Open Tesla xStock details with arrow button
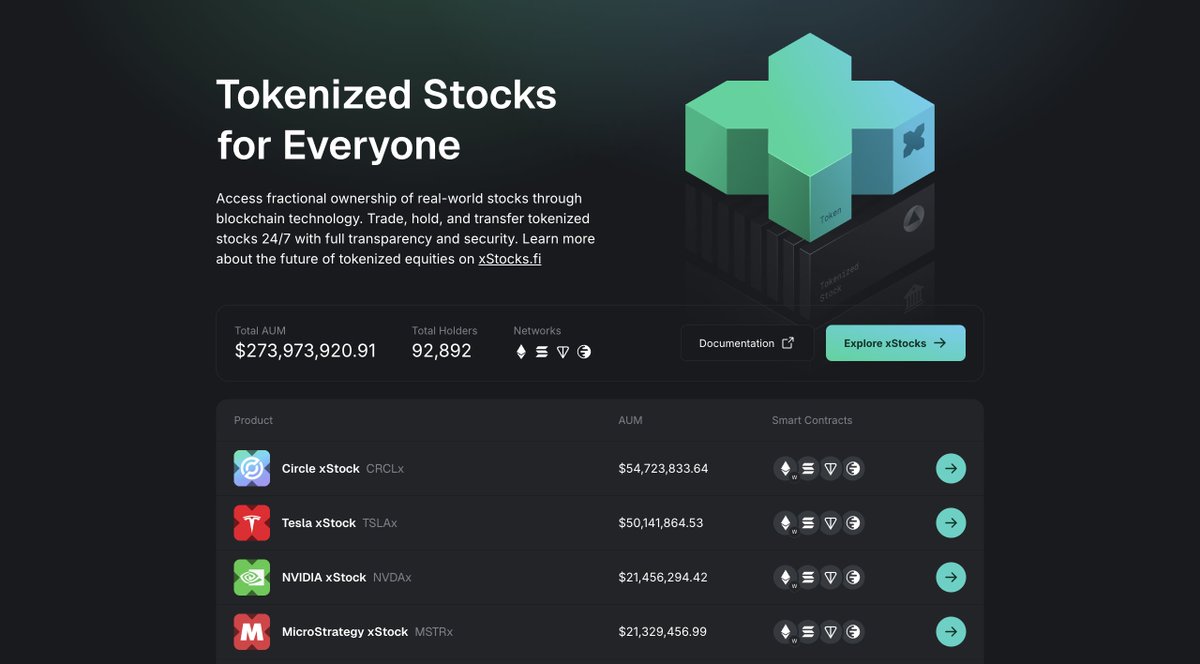 tap(951, 522)
